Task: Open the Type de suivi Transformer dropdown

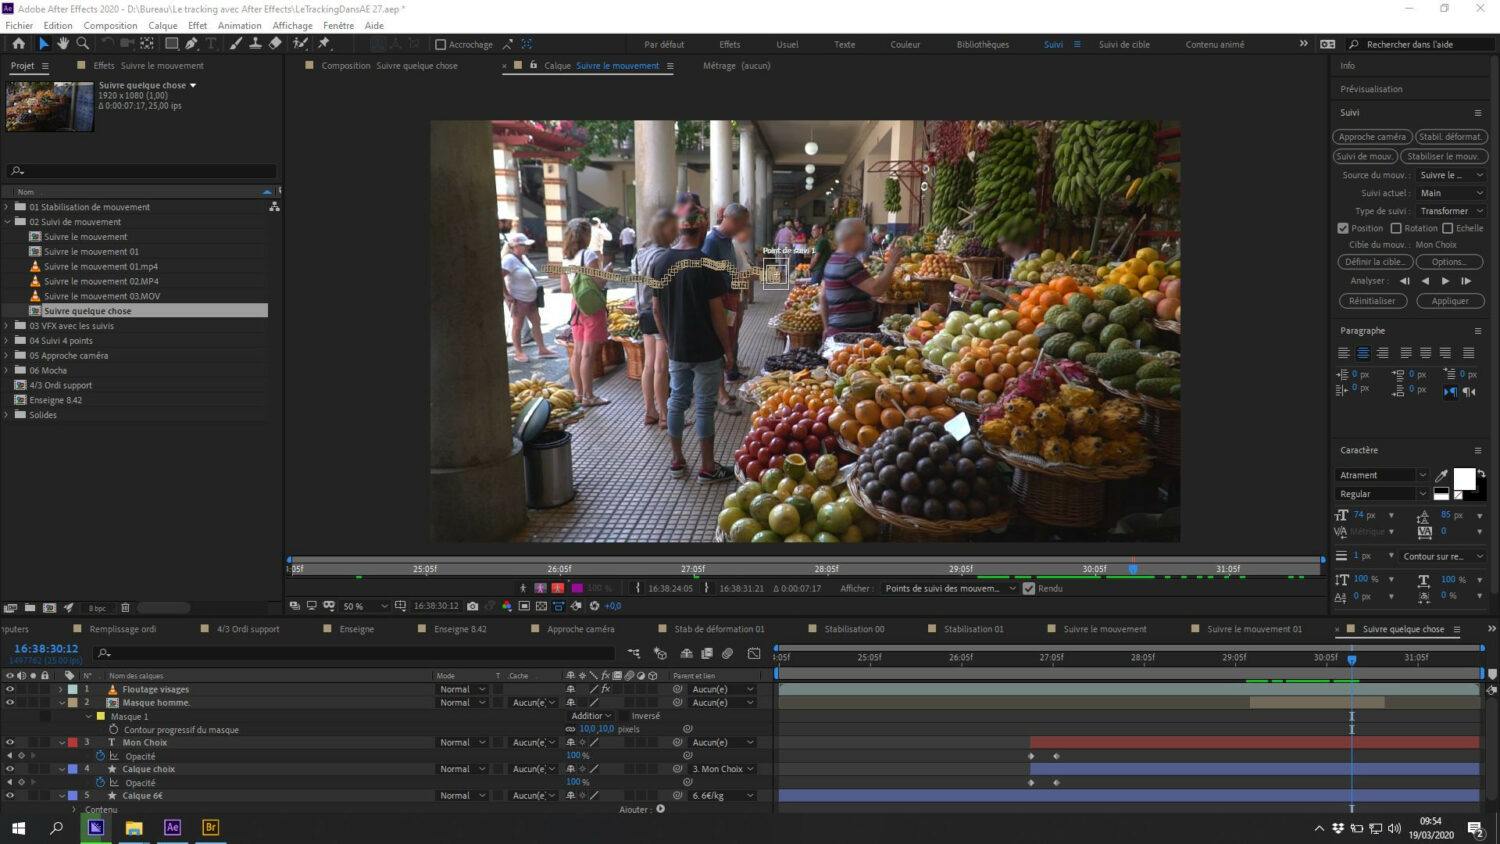Action: point(1451,211)
